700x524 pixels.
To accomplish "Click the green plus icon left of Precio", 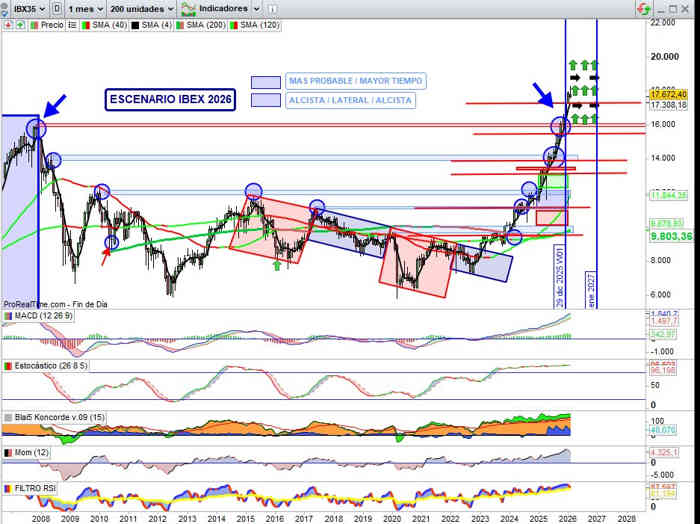I will point(19,23).
